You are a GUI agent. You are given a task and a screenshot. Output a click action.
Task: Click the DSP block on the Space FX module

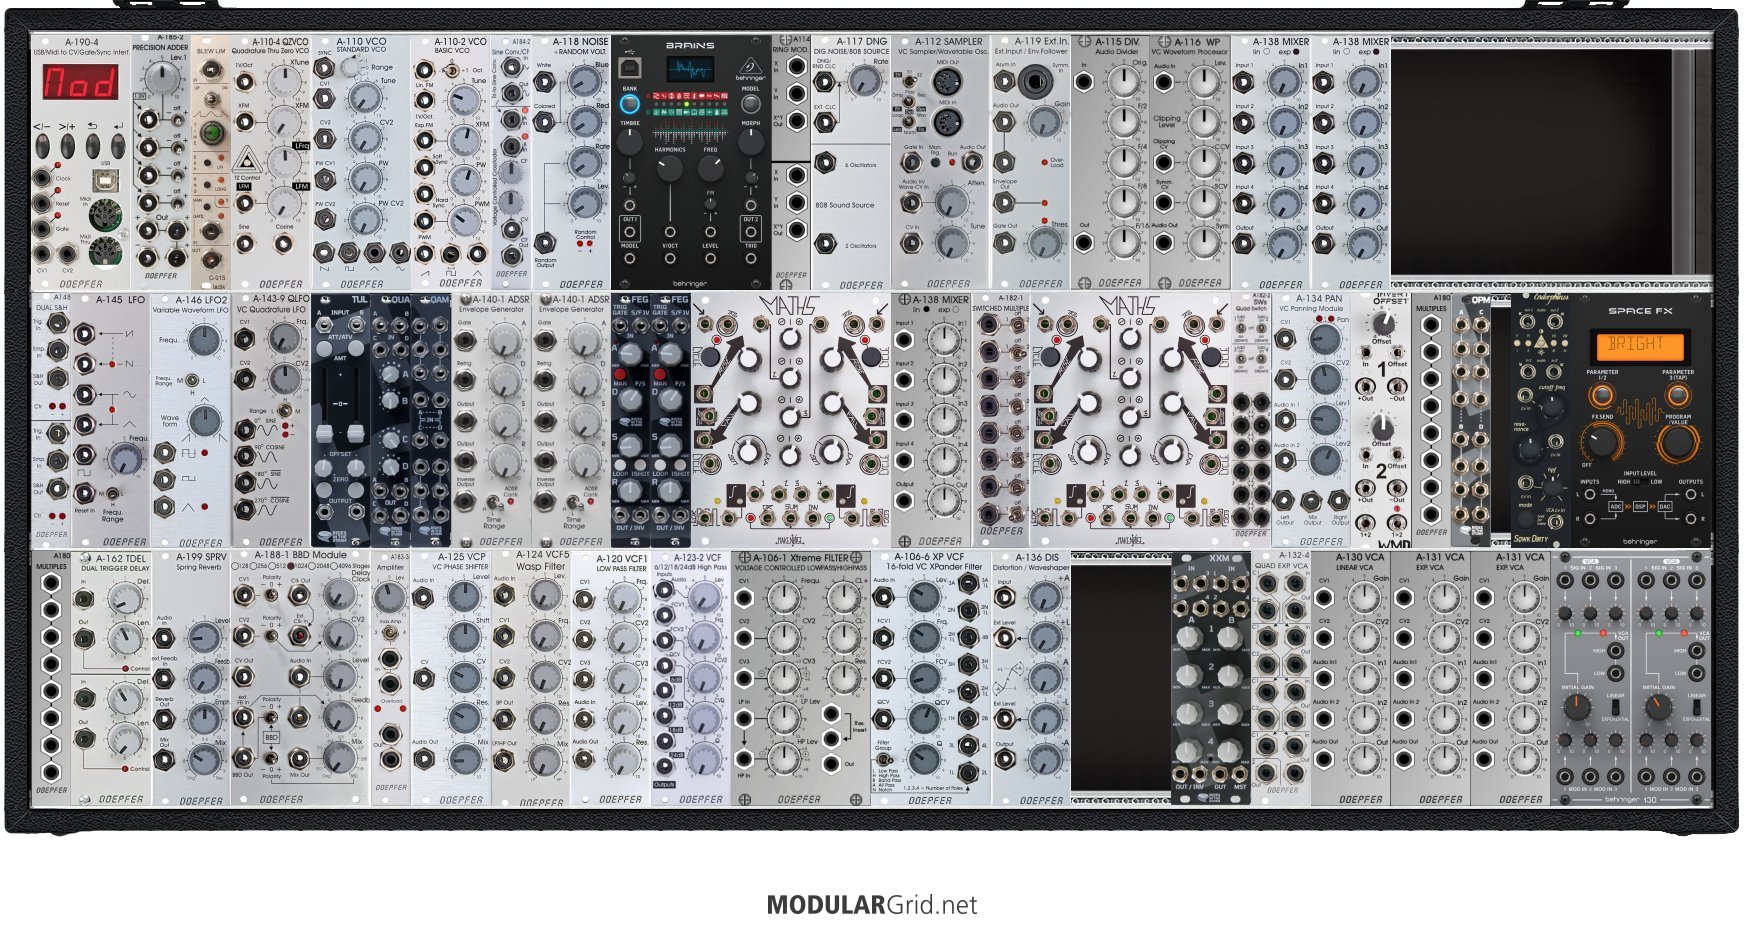point(1641,506)
